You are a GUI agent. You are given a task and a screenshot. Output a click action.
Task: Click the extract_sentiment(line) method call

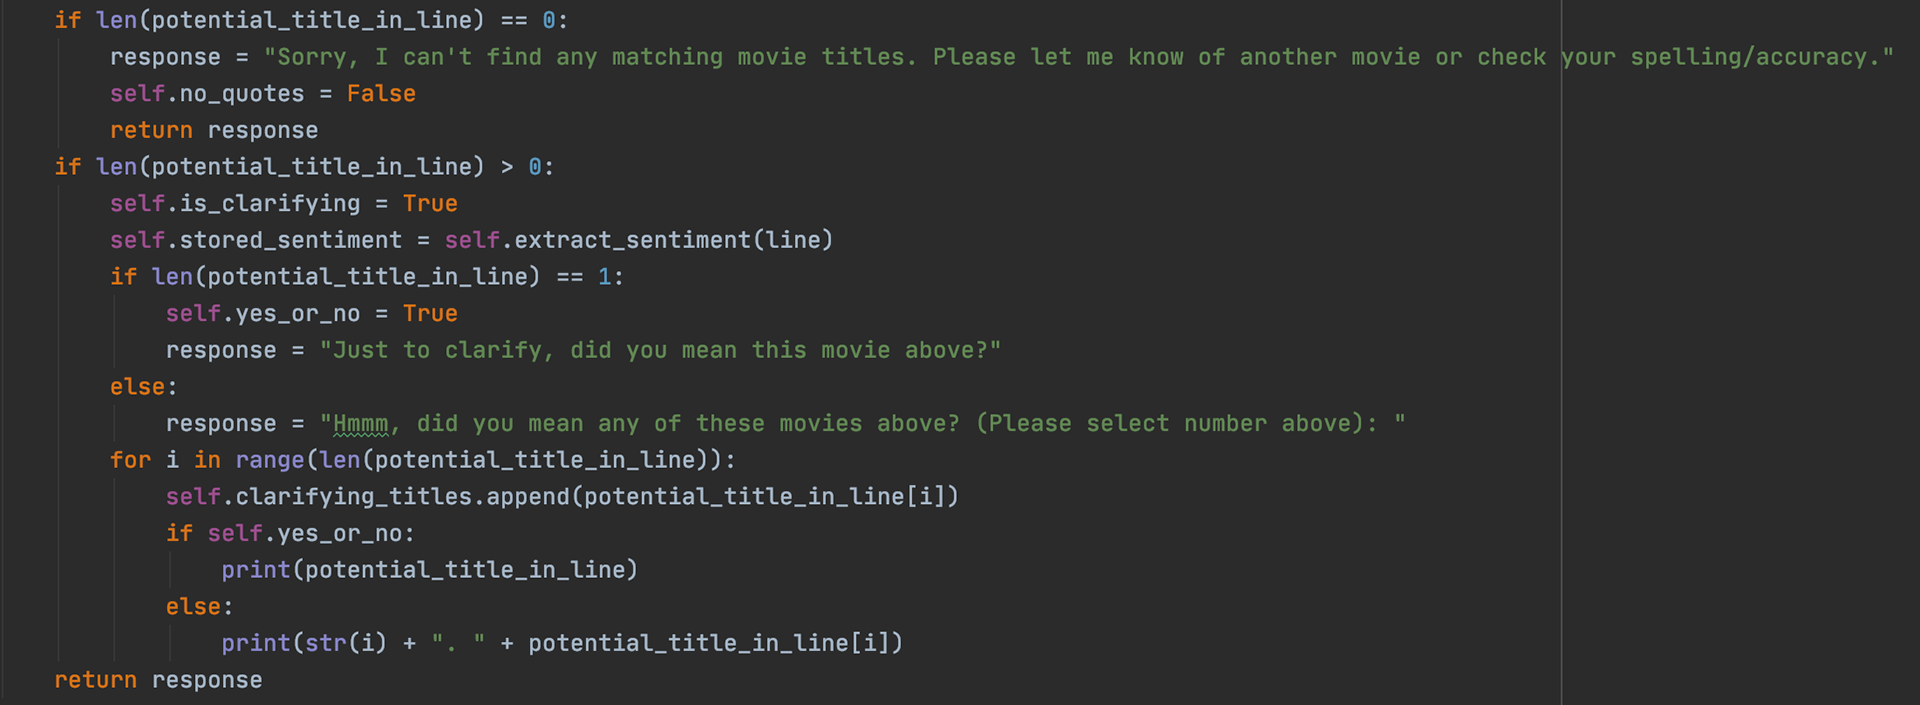tap(674, 240)
